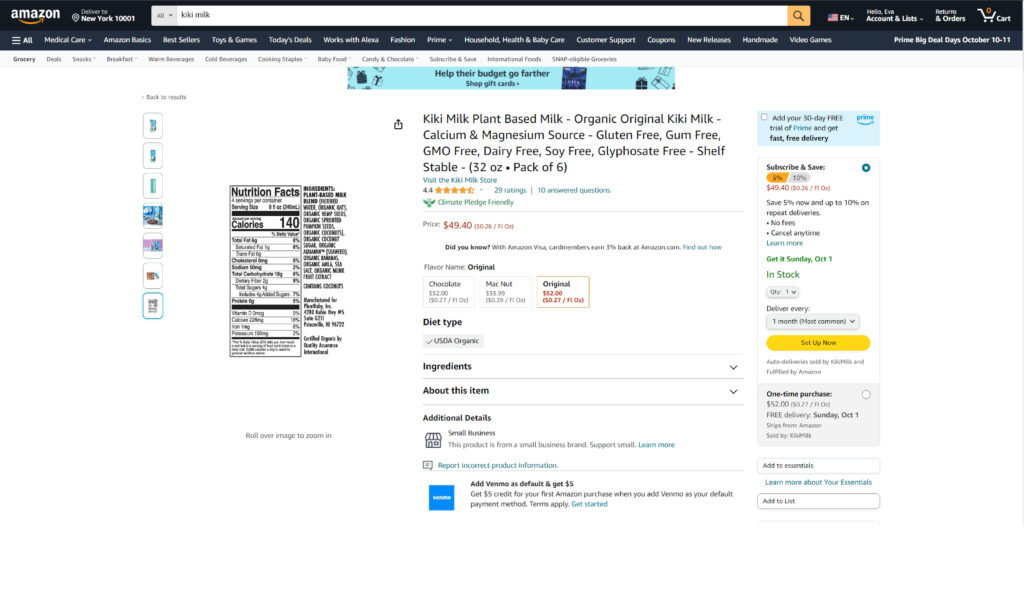Image resolution: width=1024 pixels, height=590 pixels.
Task: Open the Medical Care menu dropdown
Action: (68, 40)
